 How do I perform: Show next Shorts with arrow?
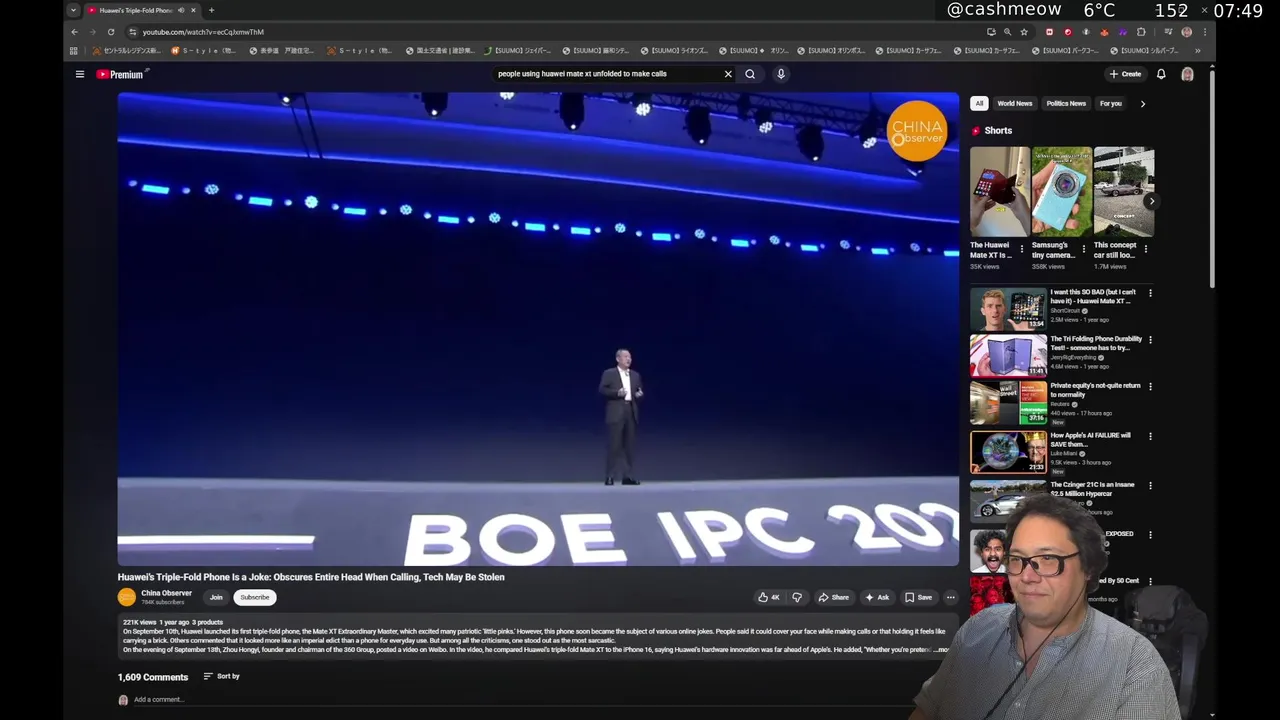[x=1151, y=201]
